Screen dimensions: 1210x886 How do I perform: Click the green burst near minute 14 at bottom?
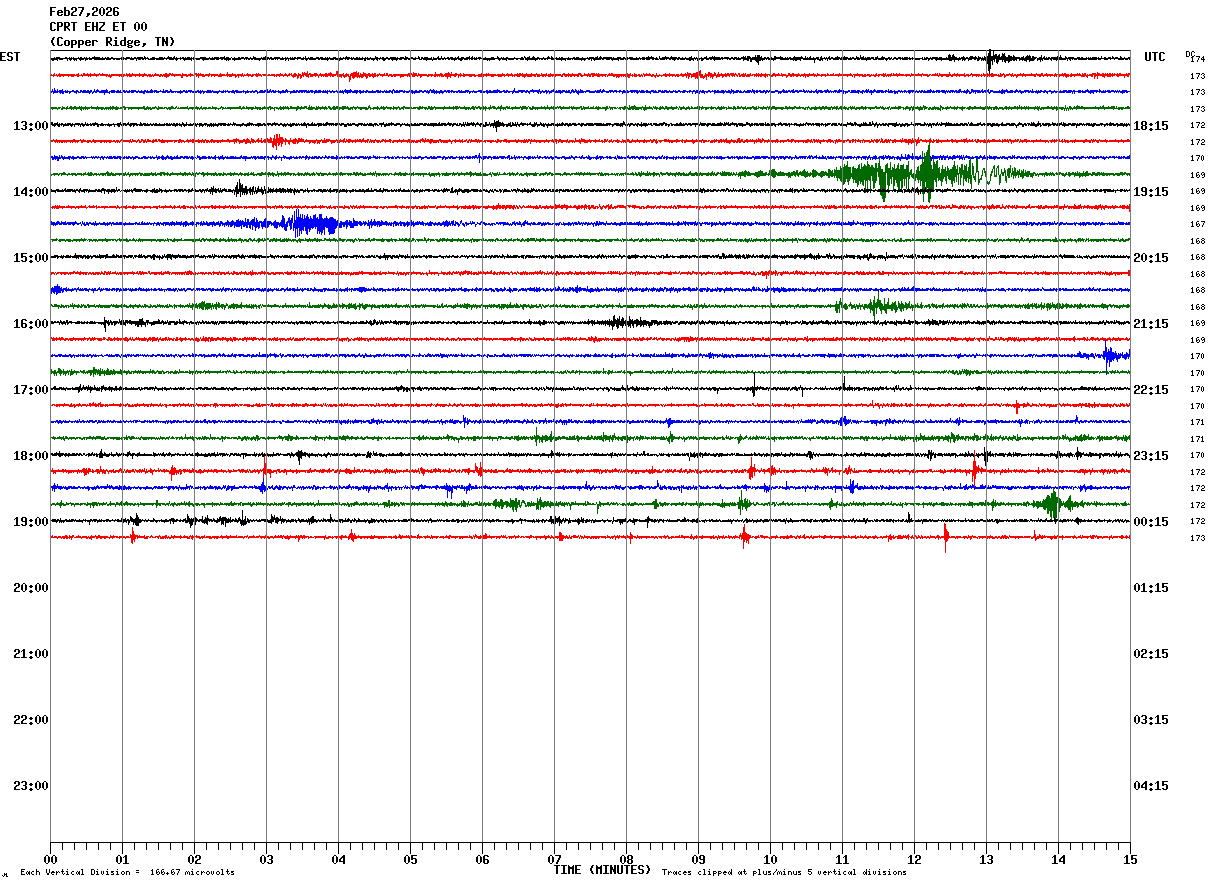coord(1053,504)
